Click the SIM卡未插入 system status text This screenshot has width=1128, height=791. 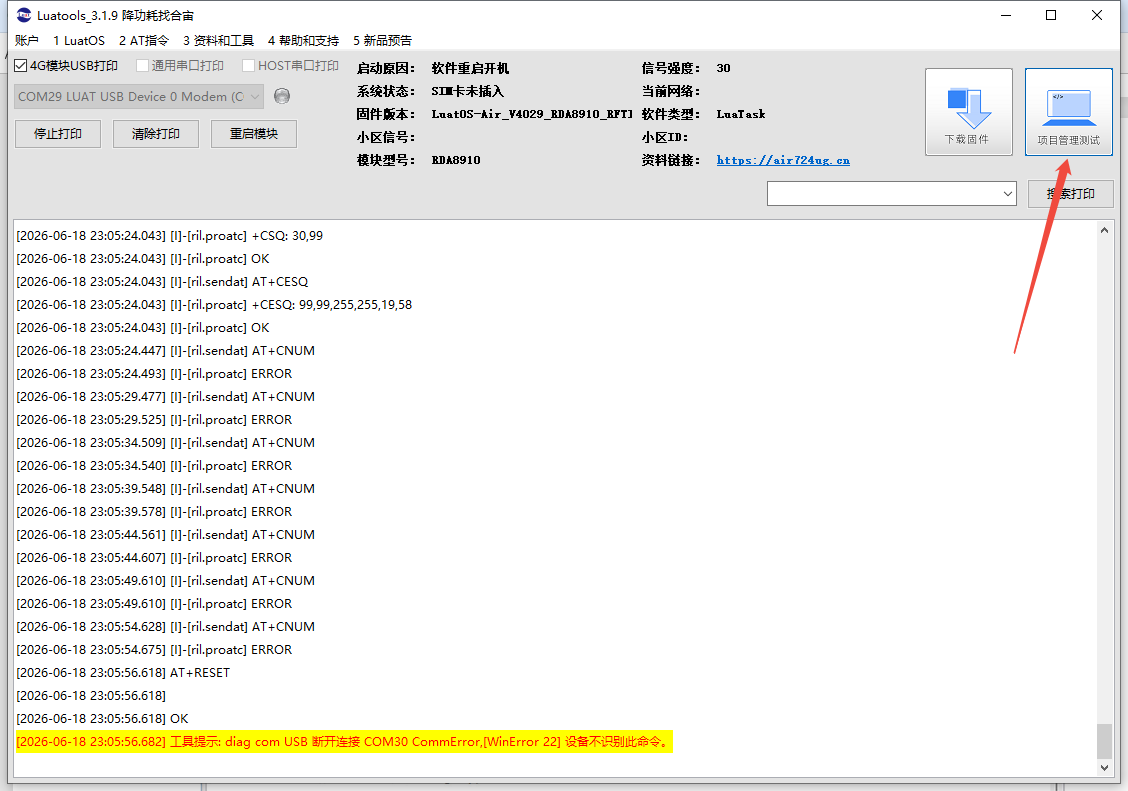[468, 91]
